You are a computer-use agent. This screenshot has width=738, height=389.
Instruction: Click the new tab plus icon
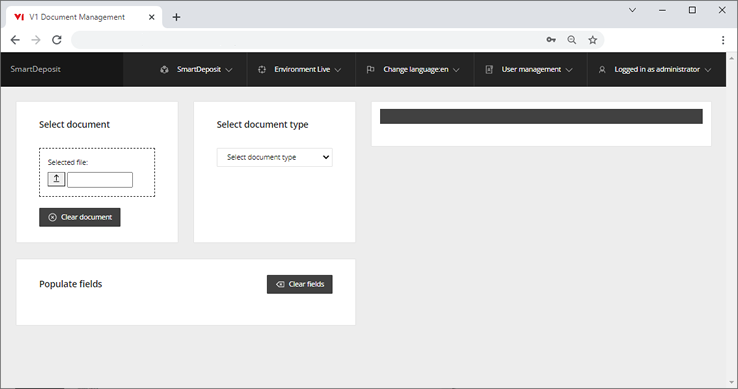[176, 17]
